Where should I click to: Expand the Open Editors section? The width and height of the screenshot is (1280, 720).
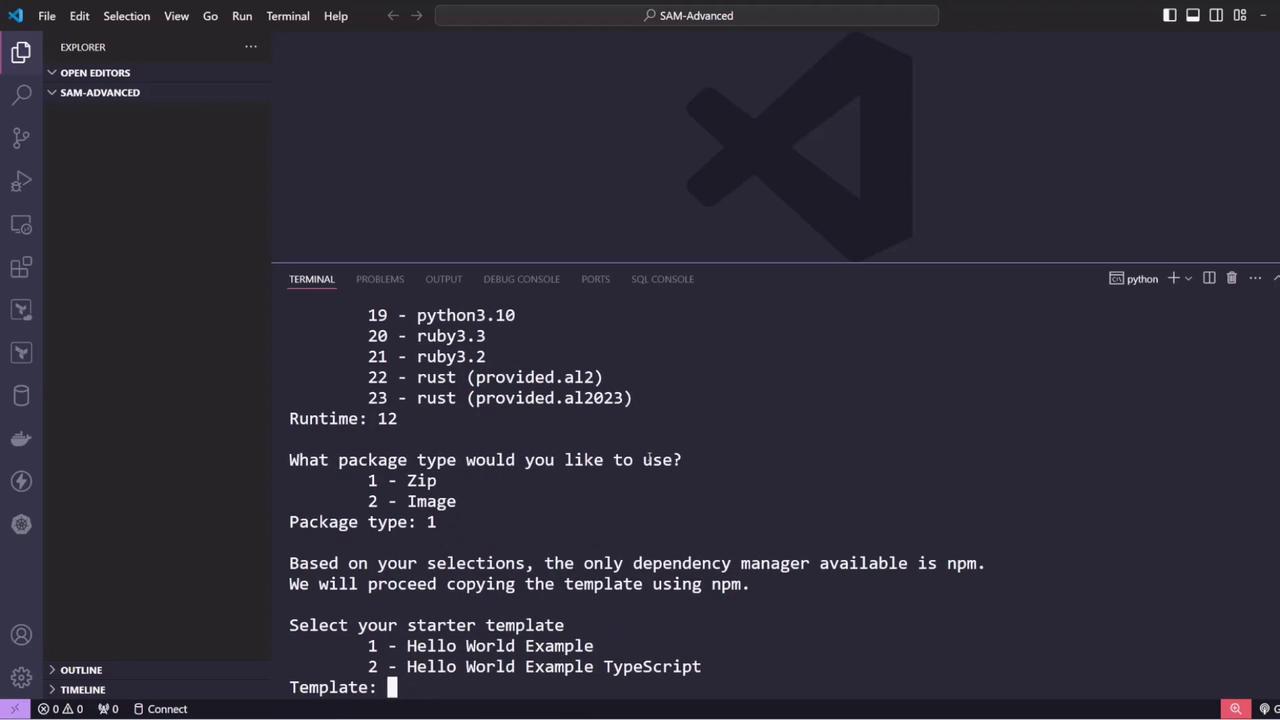[157, 73]
